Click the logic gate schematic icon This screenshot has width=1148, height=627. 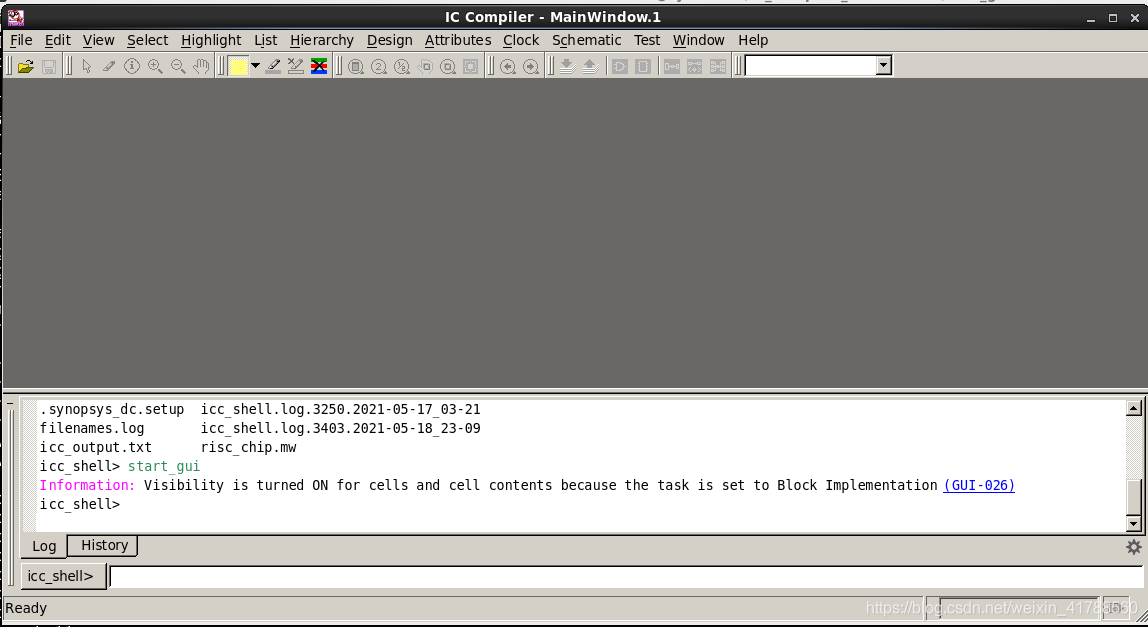pos(620,67)
